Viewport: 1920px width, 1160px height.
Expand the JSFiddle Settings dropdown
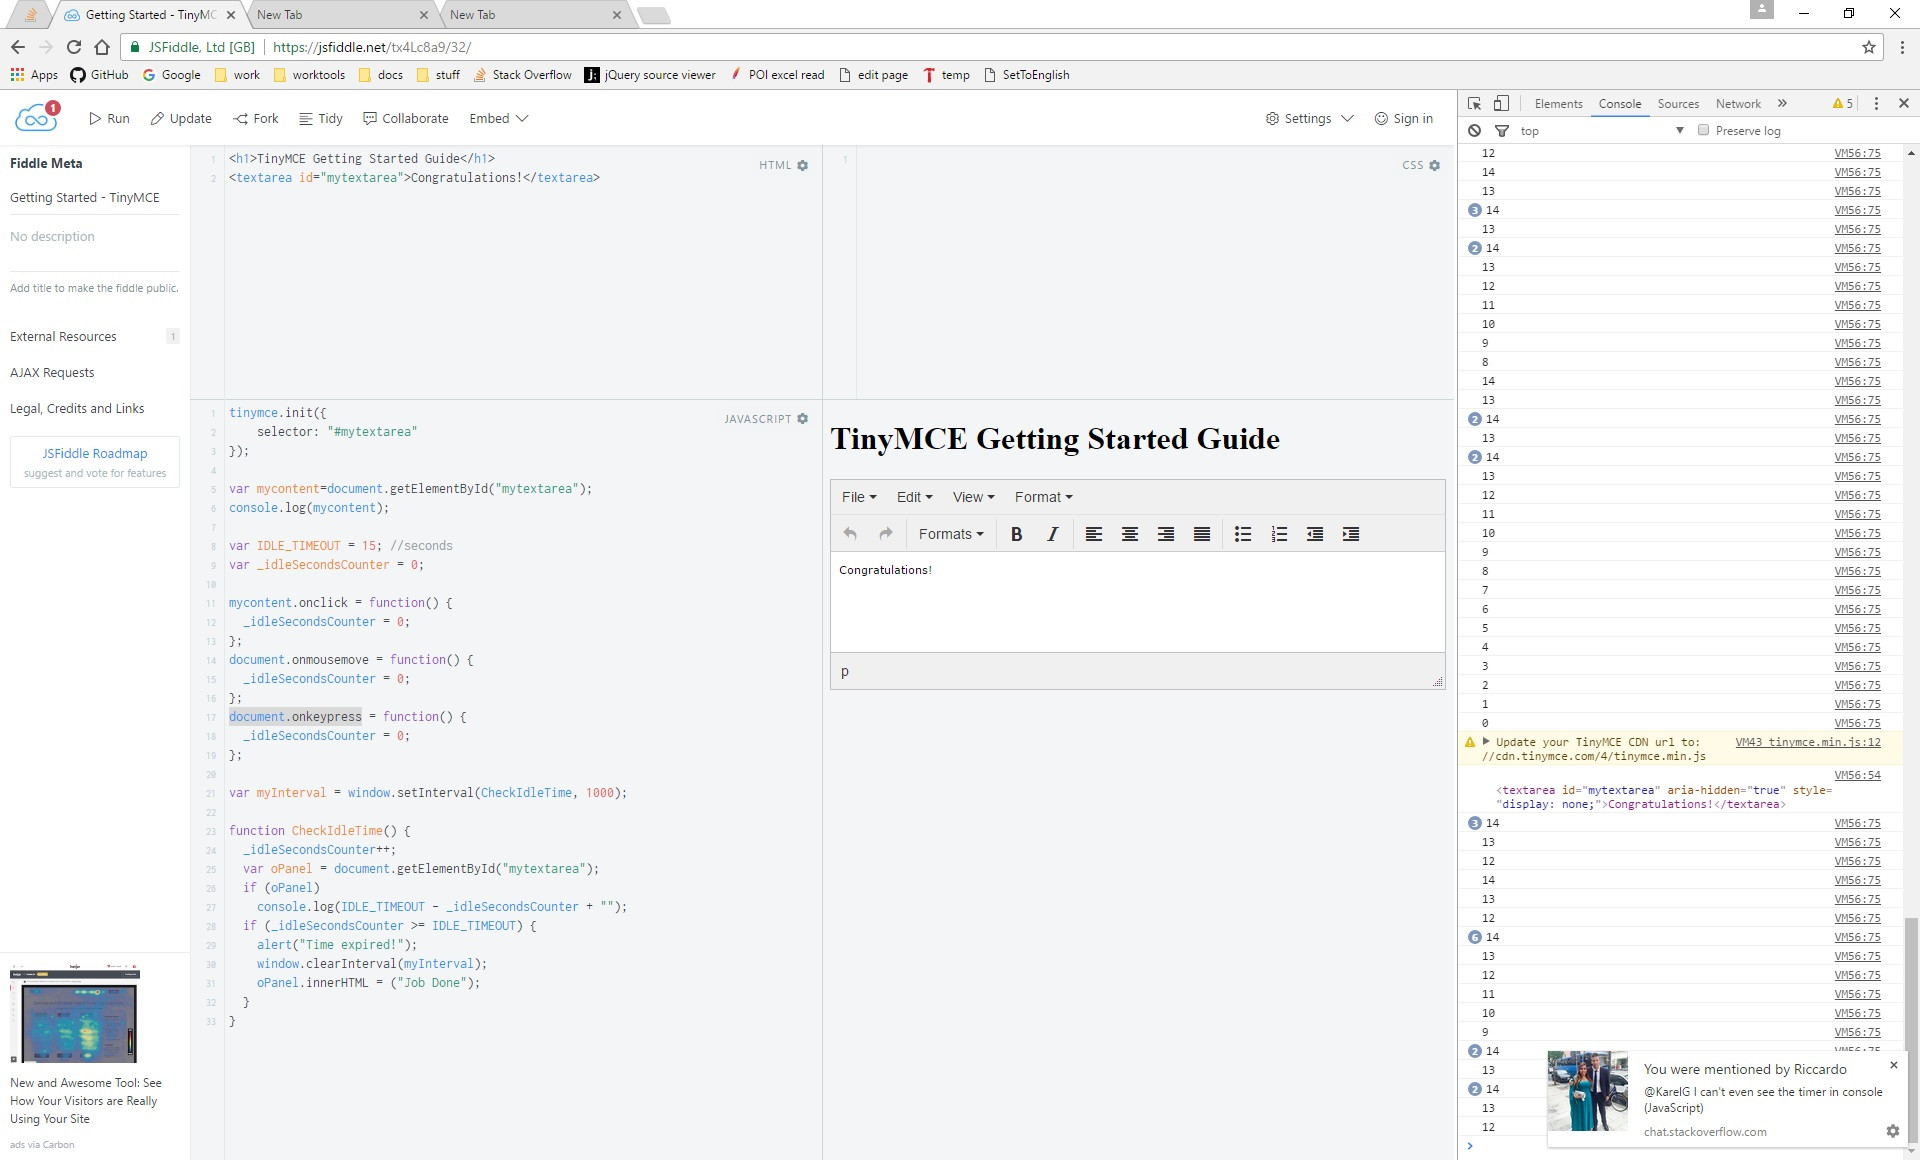coord(1309,118)
